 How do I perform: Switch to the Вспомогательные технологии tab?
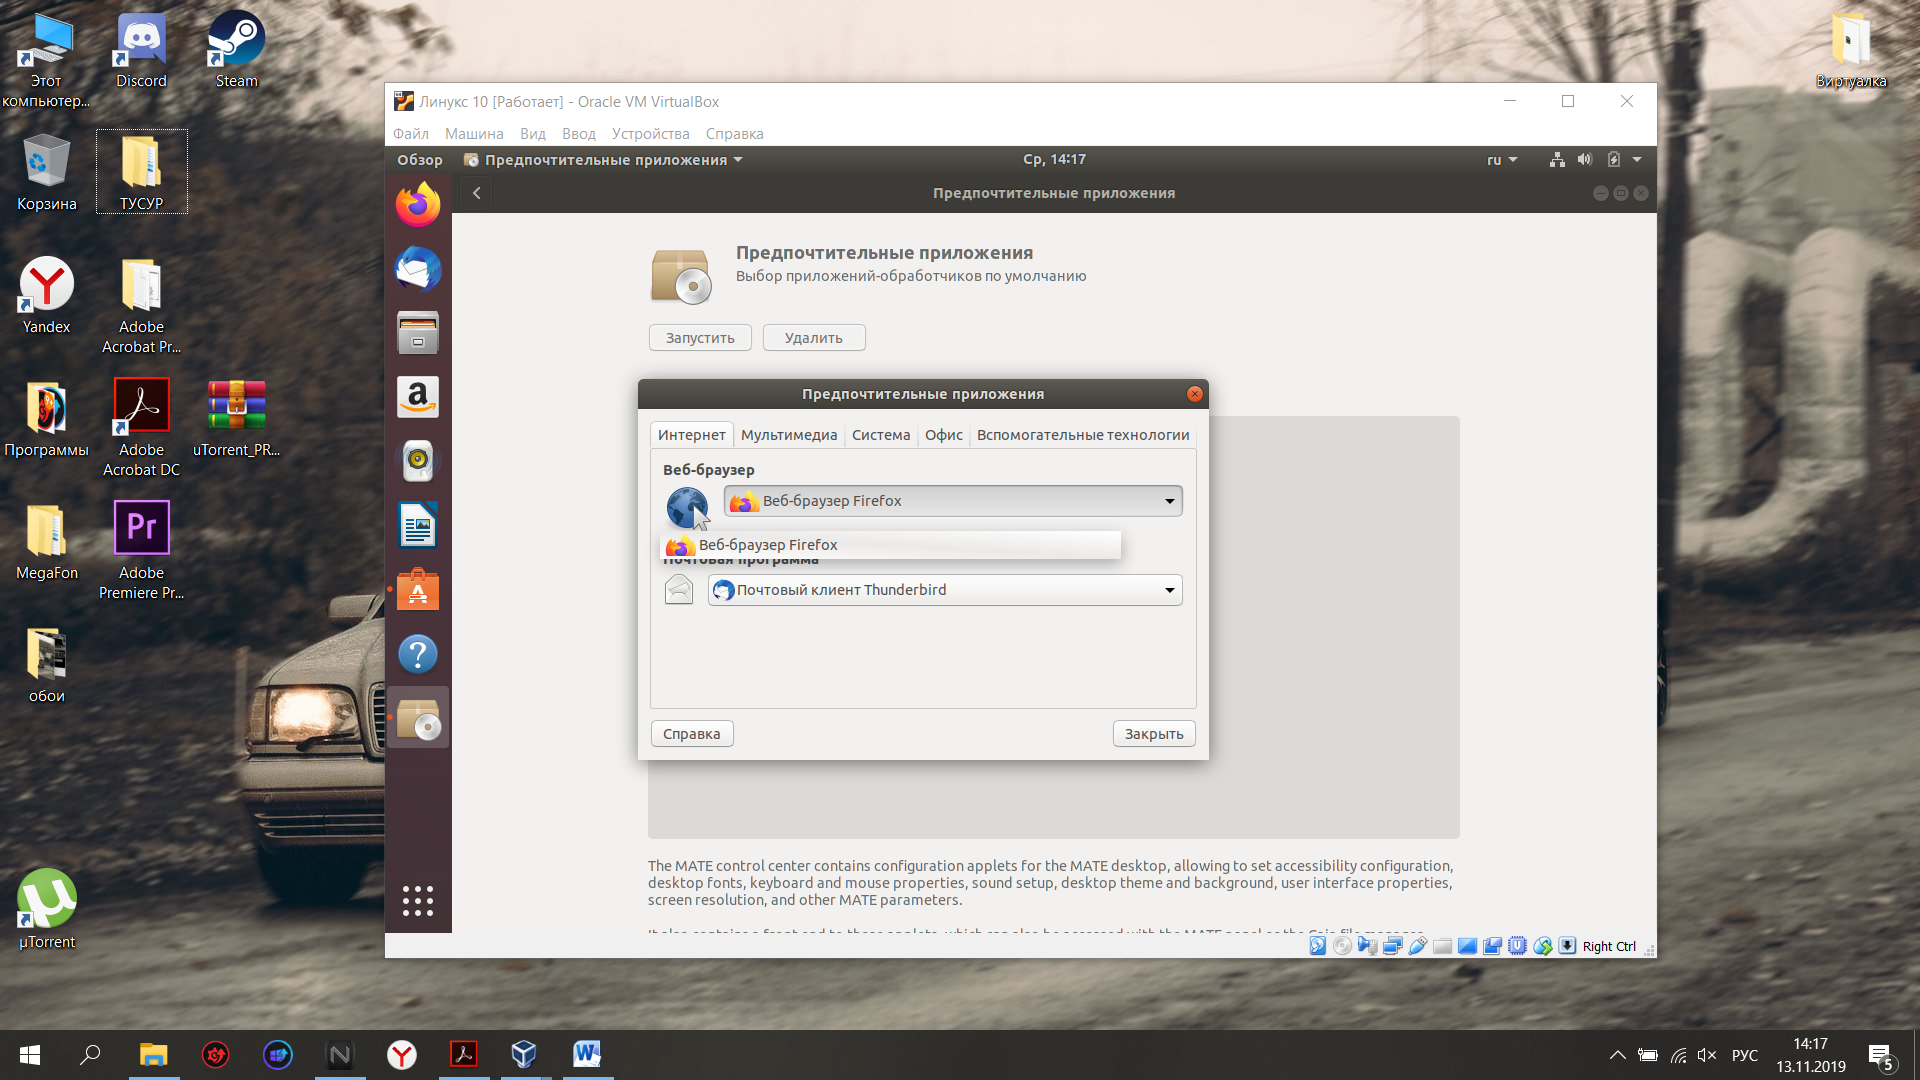point(1083,435)
